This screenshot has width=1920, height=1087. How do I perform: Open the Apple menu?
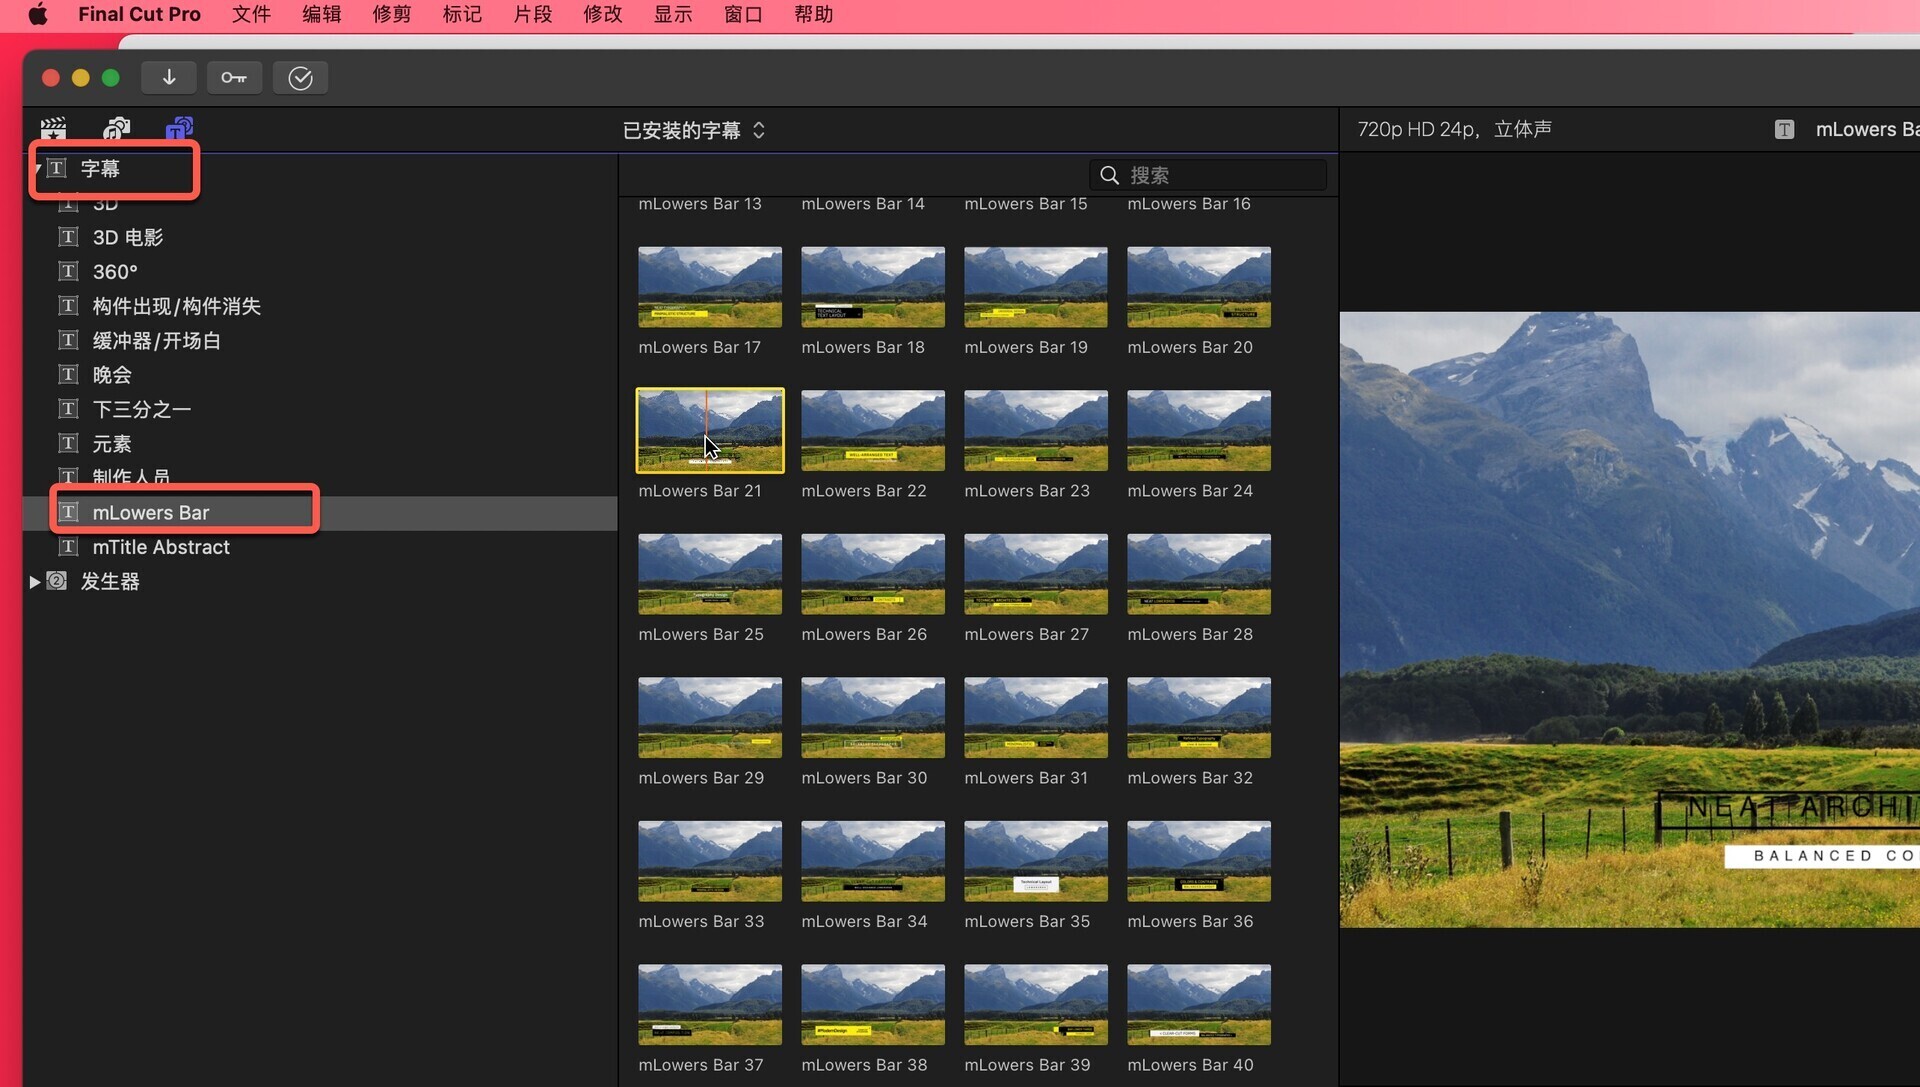pyautogui.click(x=38, y=14)
